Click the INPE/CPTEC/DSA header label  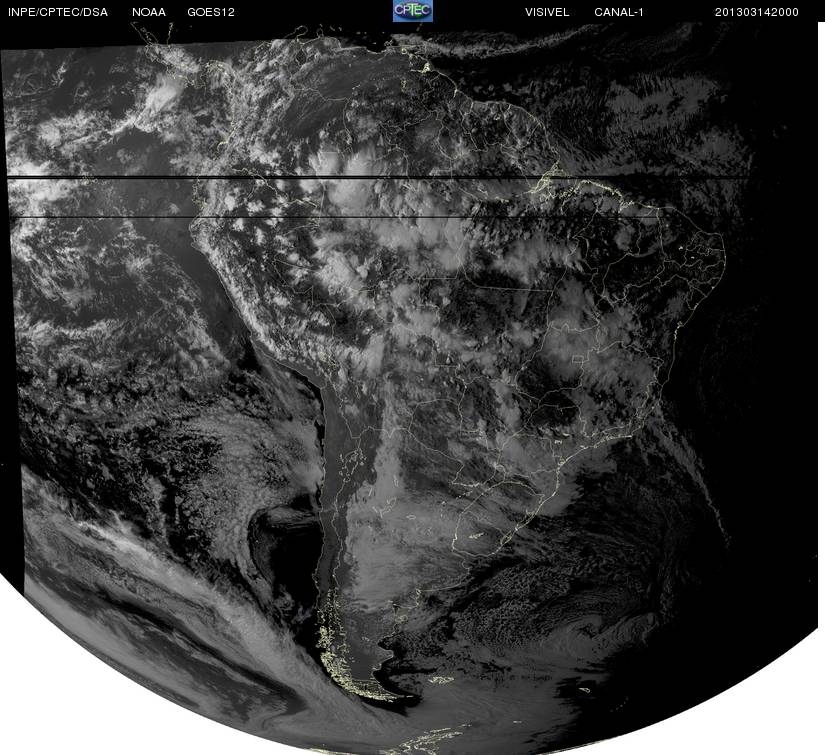coord(58,12)
